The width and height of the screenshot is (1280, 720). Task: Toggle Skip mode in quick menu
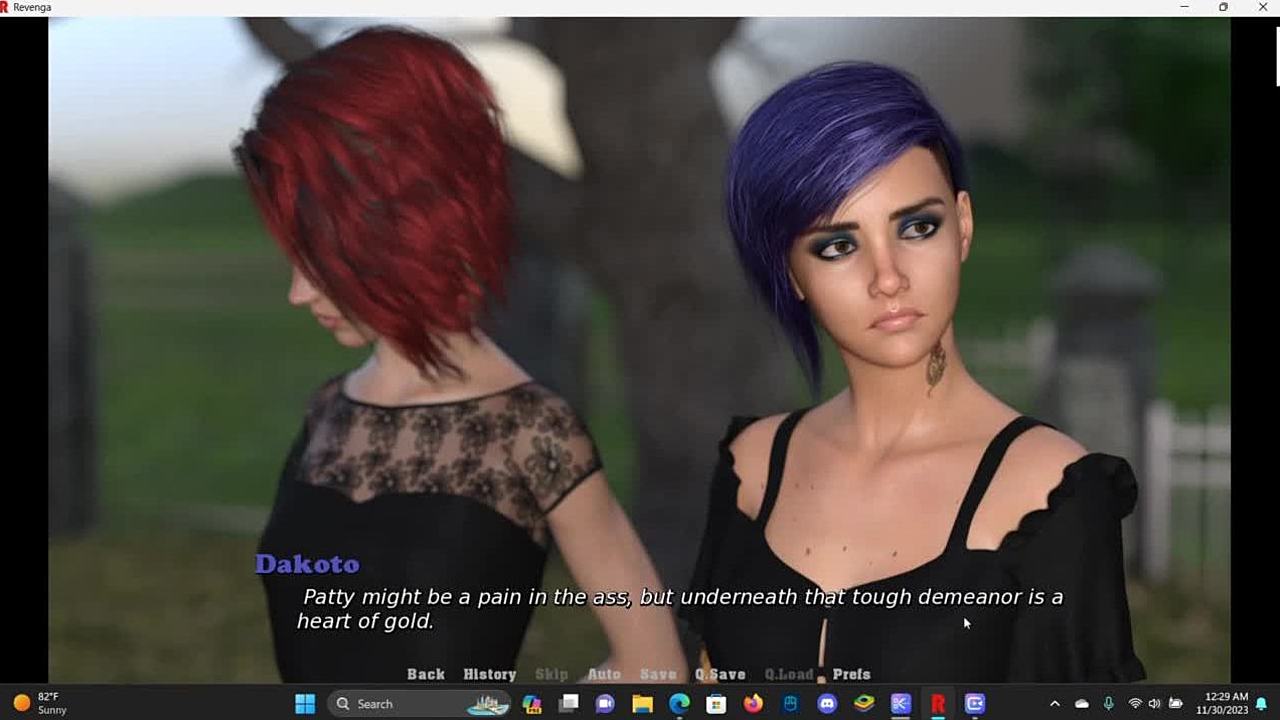(551, 674)
